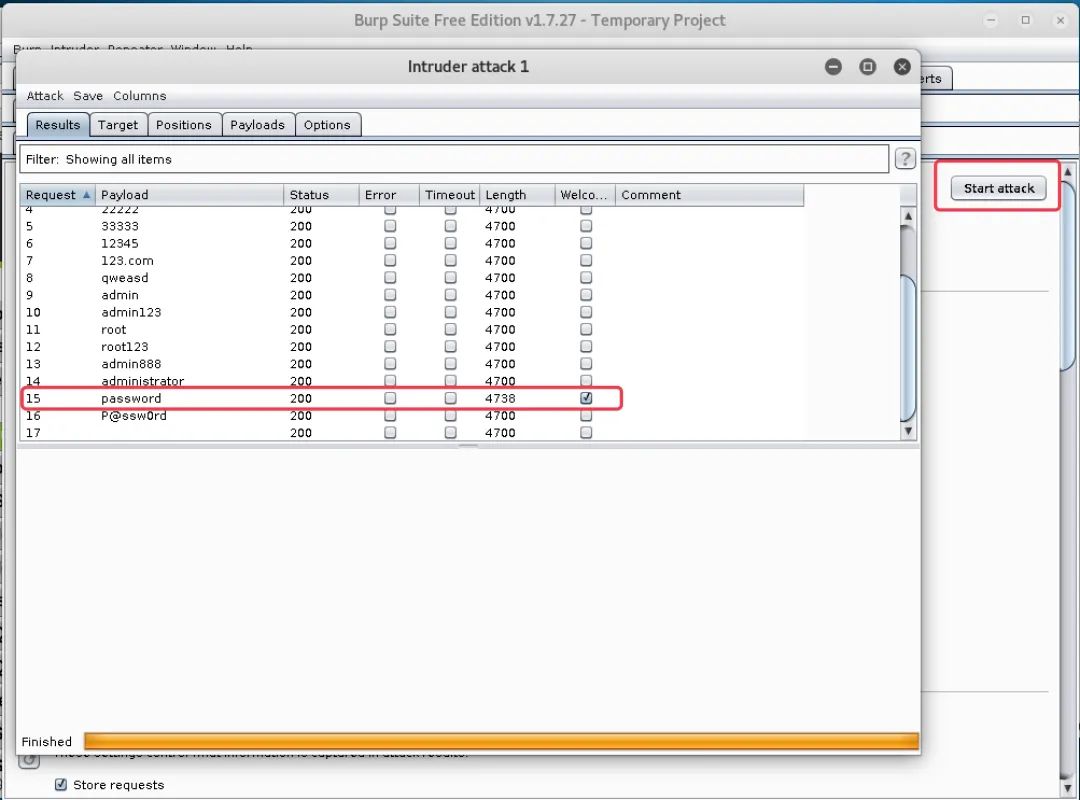Sort by the Length column header
Screen dimensions: 1080x800
[517, 195]
